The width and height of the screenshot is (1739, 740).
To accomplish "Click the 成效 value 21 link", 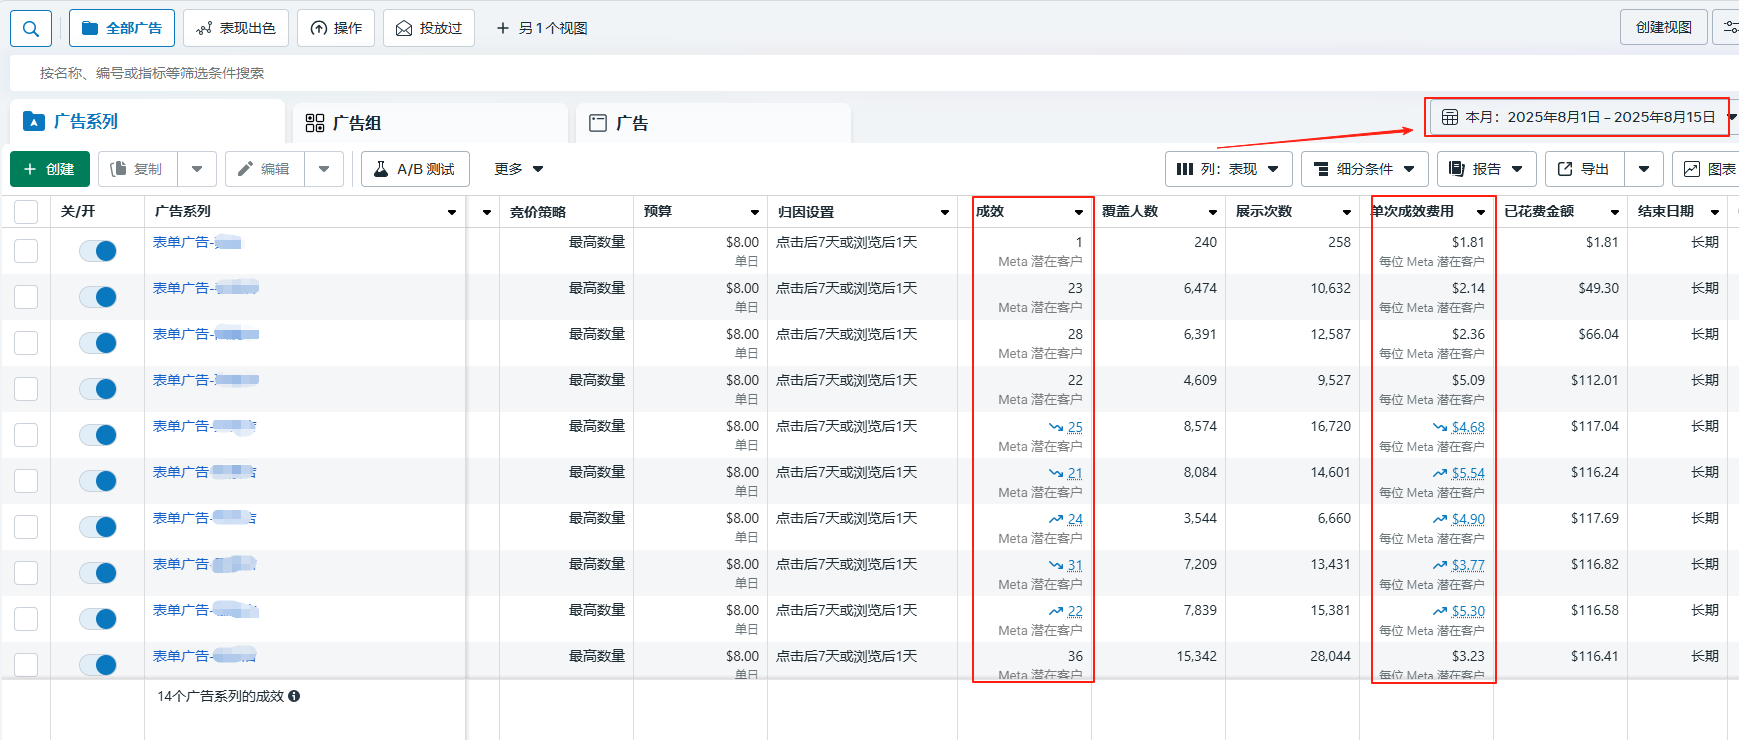I will (1075, 473).
